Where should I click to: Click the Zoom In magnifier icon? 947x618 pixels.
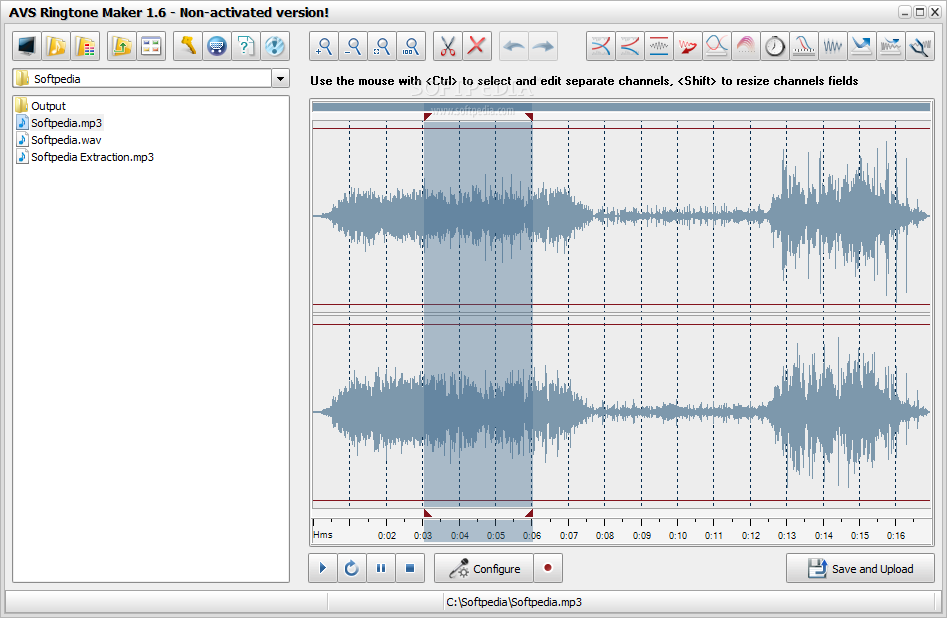[324, 46]
